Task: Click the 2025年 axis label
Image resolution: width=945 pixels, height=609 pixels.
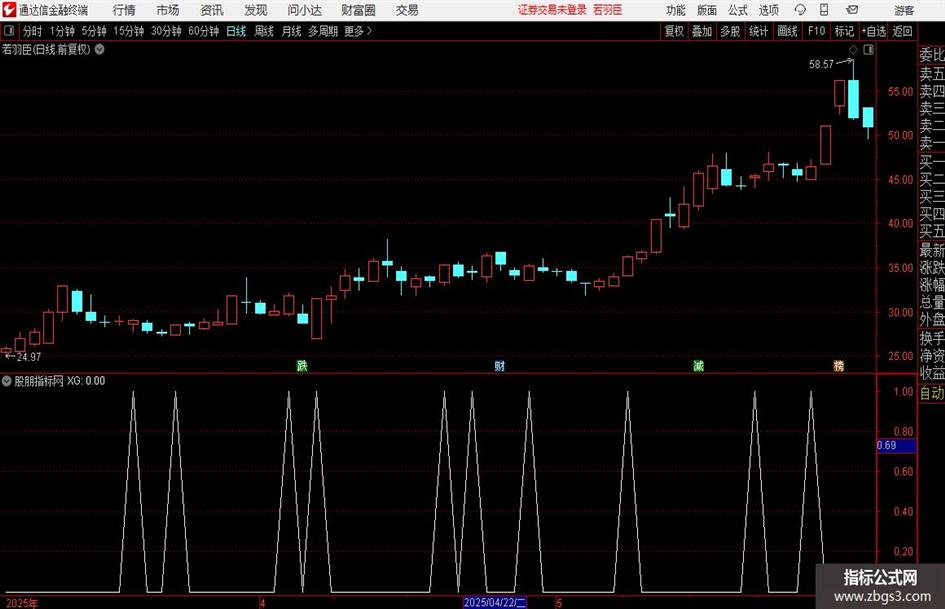Action: point(22,603)
